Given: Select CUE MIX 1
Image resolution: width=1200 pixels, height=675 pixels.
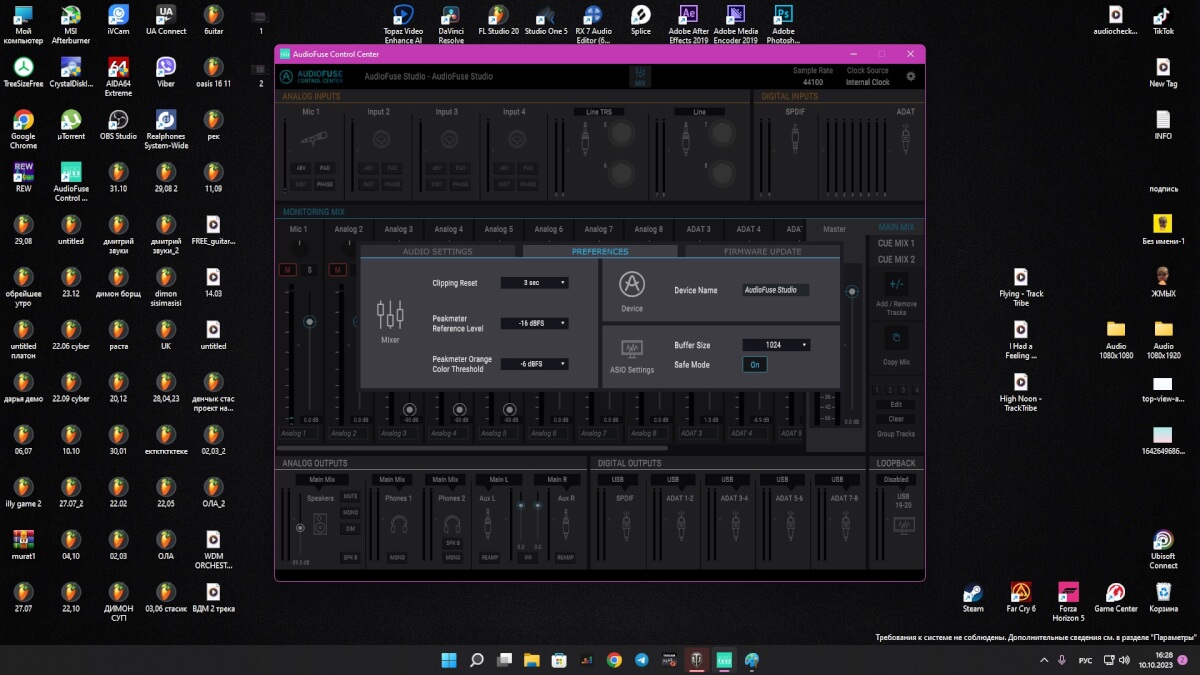Looking at the screenshot, I should (x=896, y=243).
